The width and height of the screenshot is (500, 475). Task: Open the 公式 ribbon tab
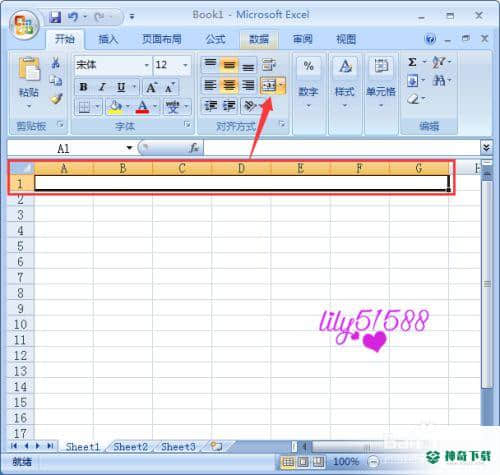[215, 39]
